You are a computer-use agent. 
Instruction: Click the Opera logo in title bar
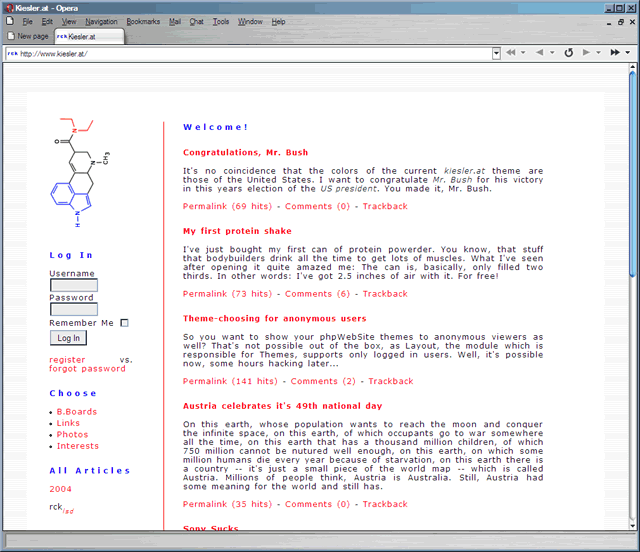click(x=9, y=8)
